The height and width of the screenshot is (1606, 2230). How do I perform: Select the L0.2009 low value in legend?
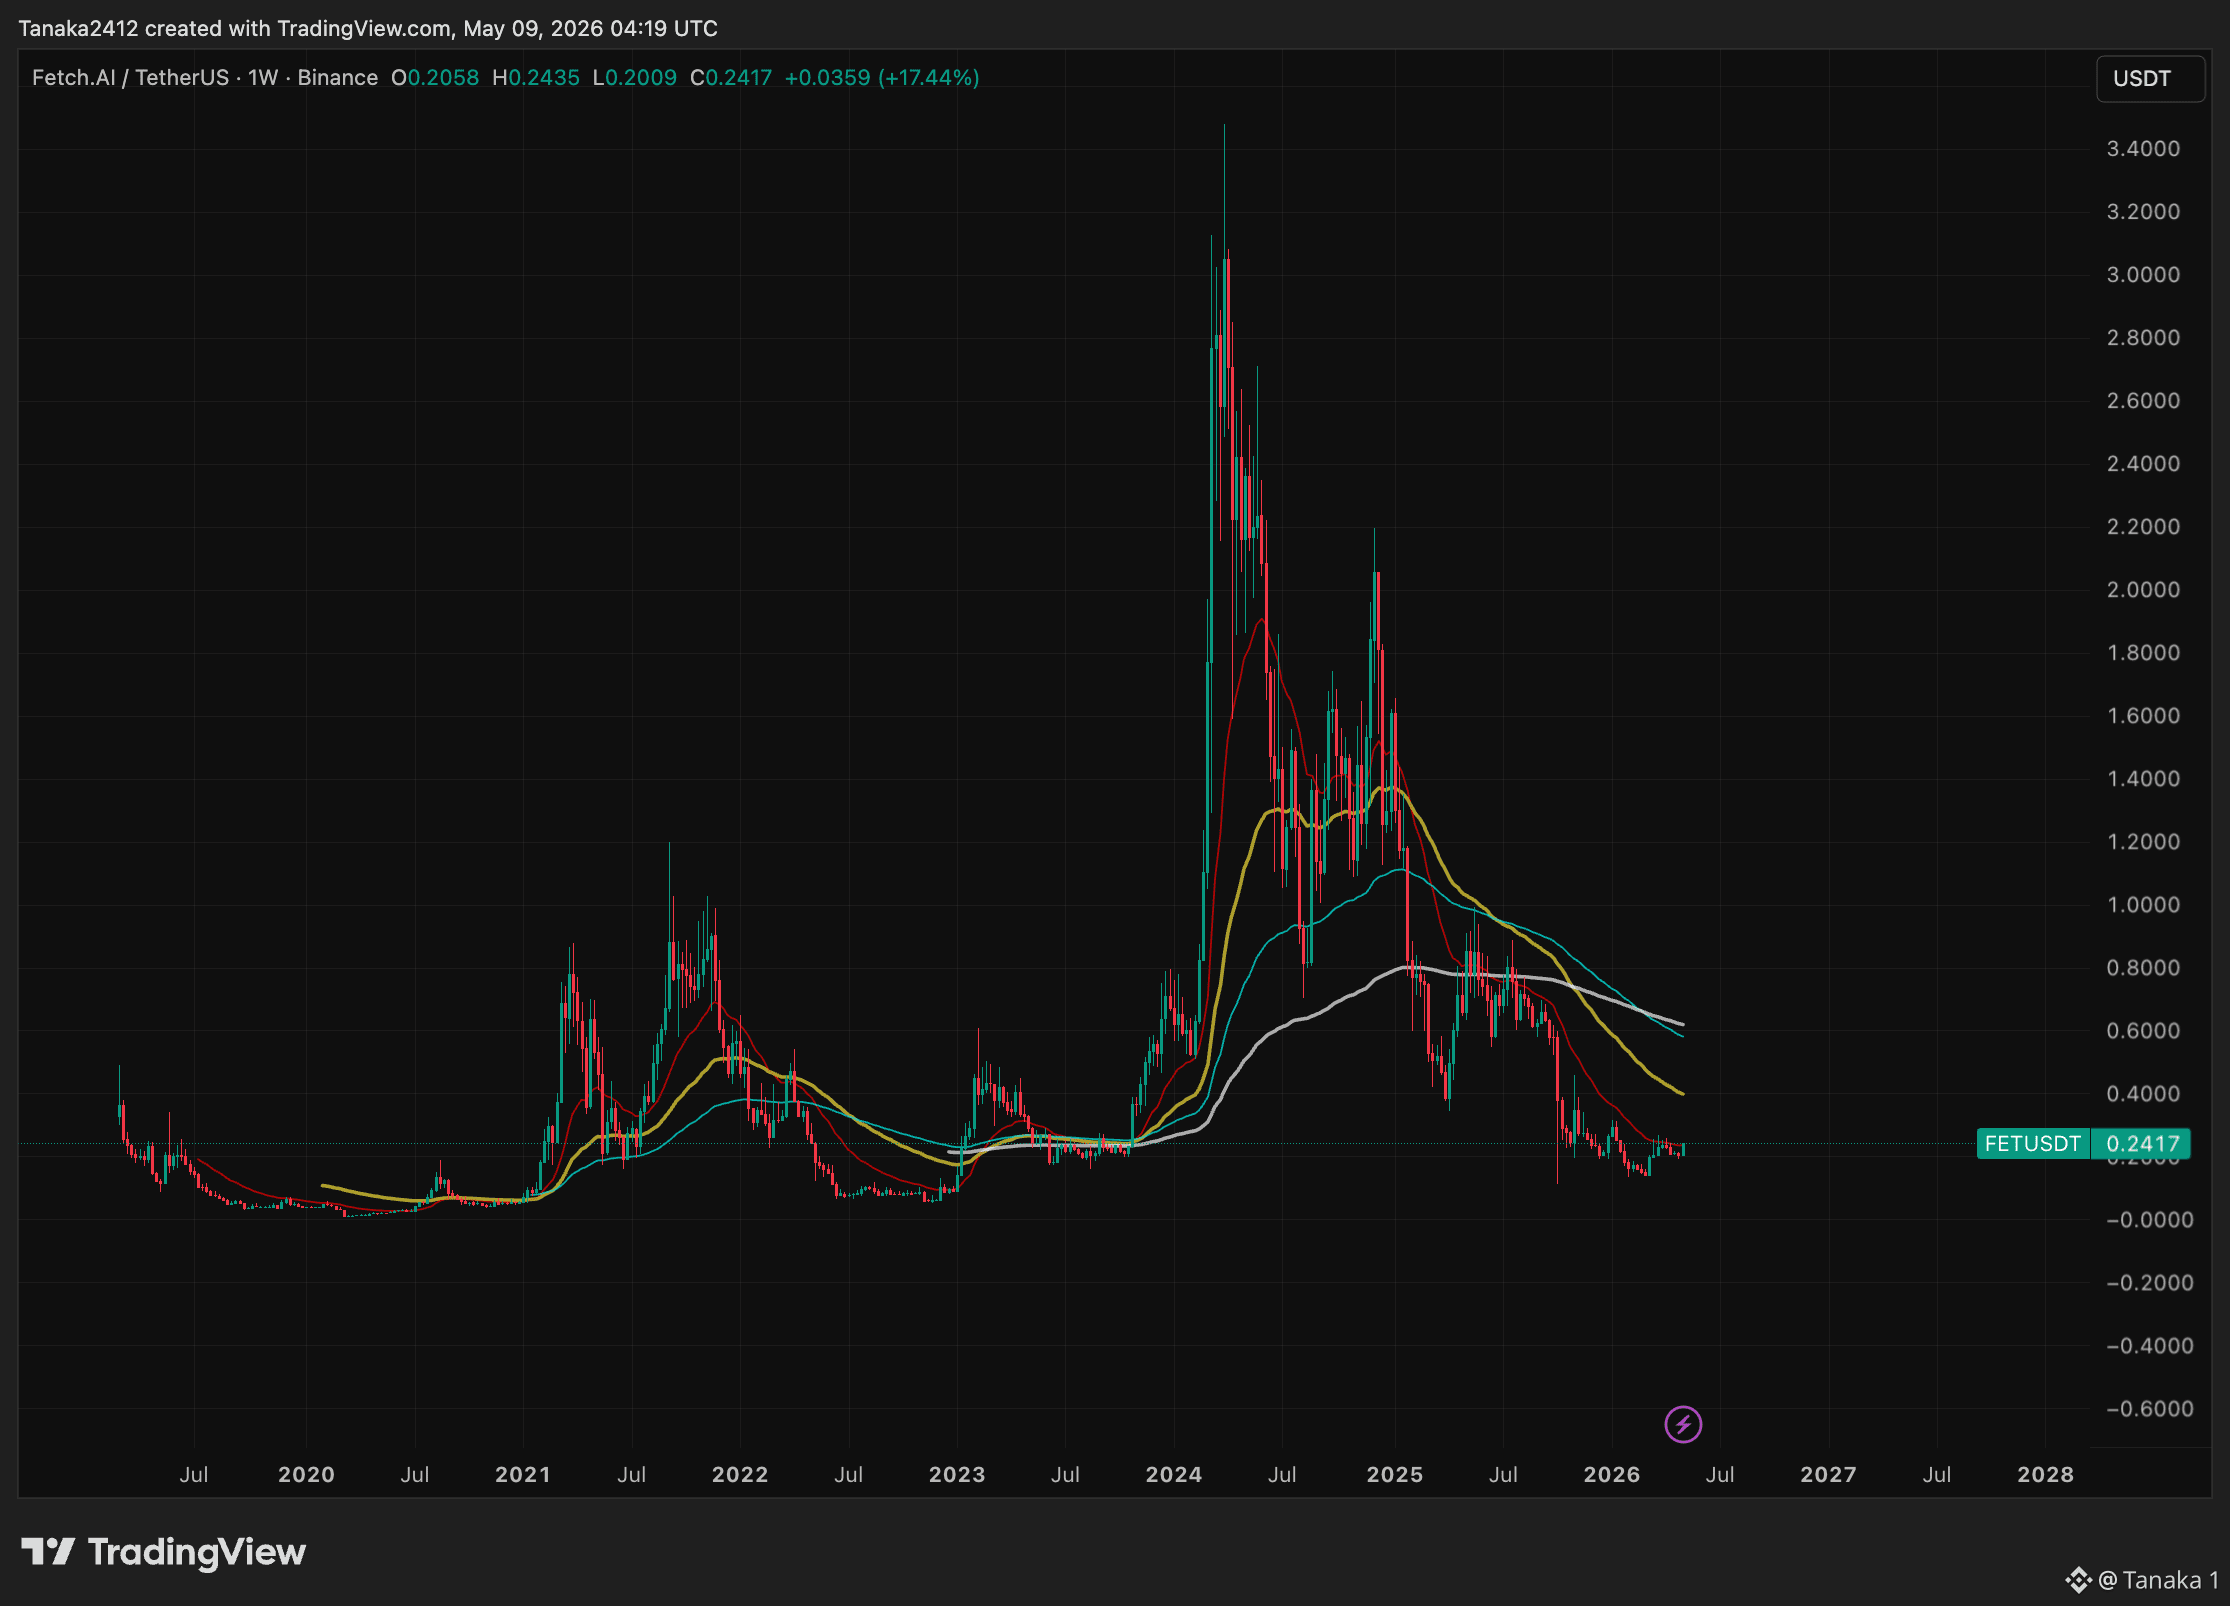pos(635,78)
